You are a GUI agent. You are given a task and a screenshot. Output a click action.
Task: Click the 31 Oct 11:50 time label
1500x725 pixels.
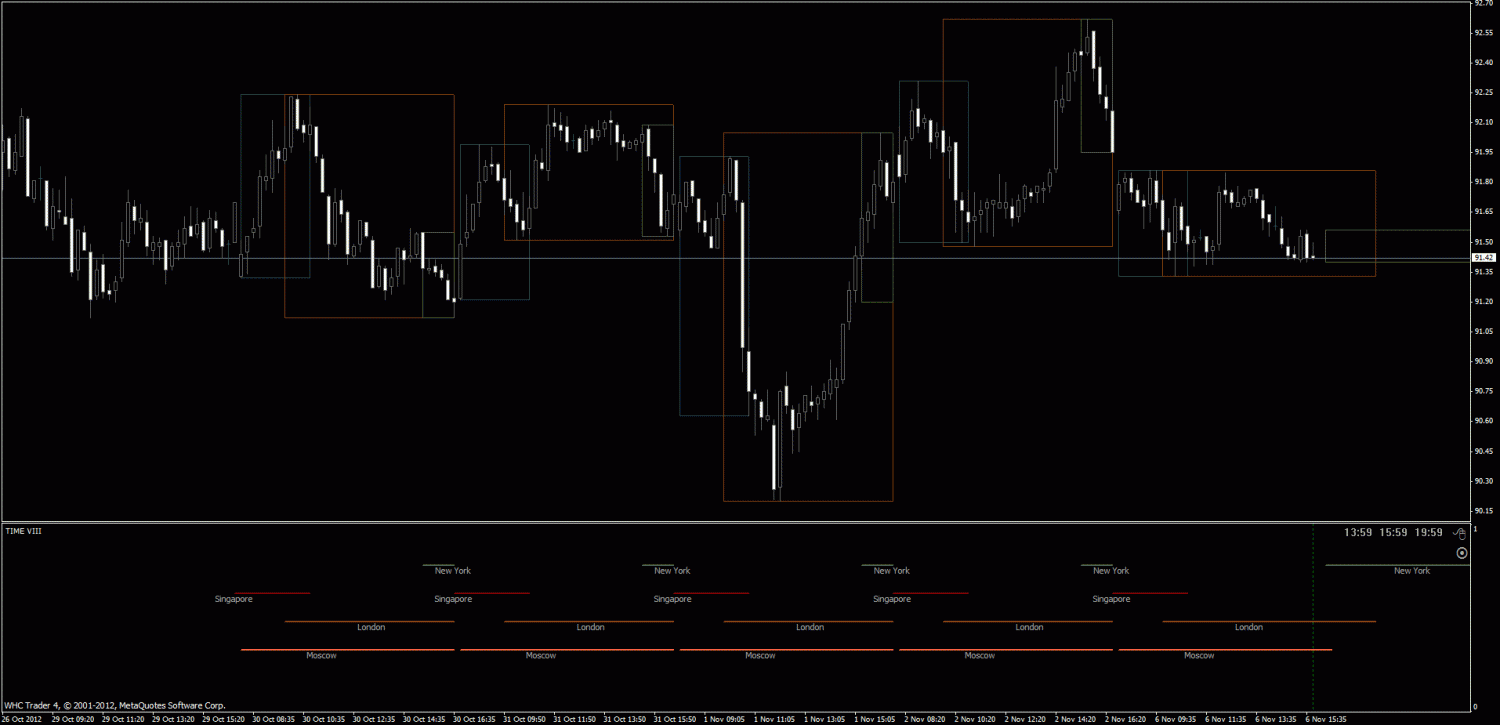[574, 719]
